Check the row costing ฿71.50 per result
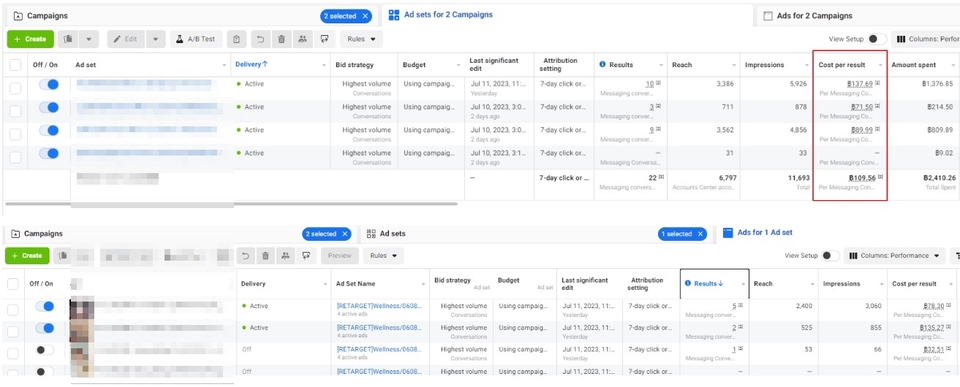 click(x=15, y=111)
